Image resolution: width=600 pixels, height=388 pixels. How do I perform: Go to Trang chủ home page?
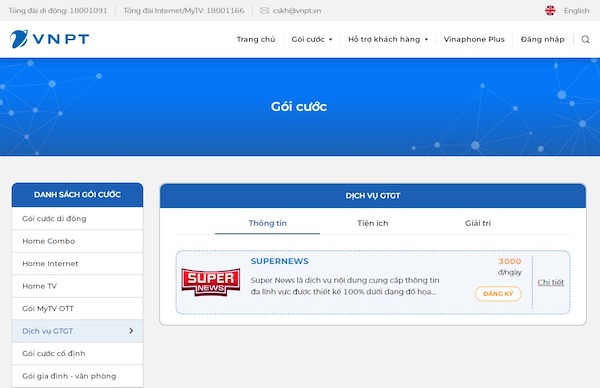(x=256, y=39)
